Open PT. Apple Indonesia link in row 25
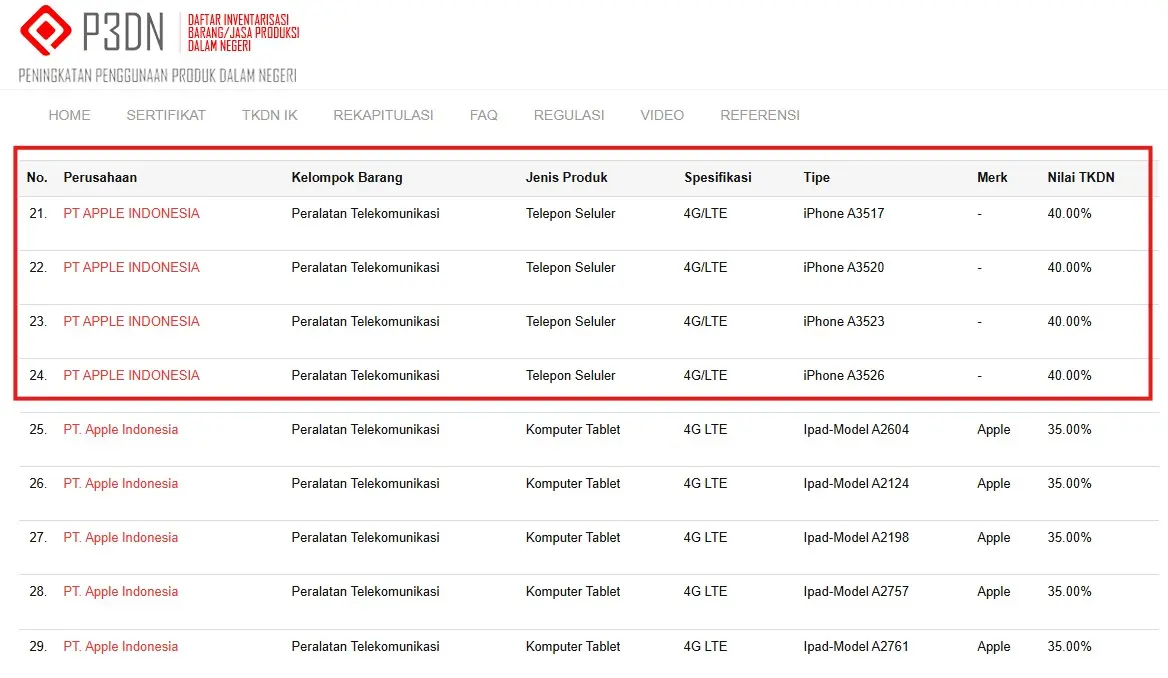The width and height of the screenshot is (1168, 678). point(120,429)
